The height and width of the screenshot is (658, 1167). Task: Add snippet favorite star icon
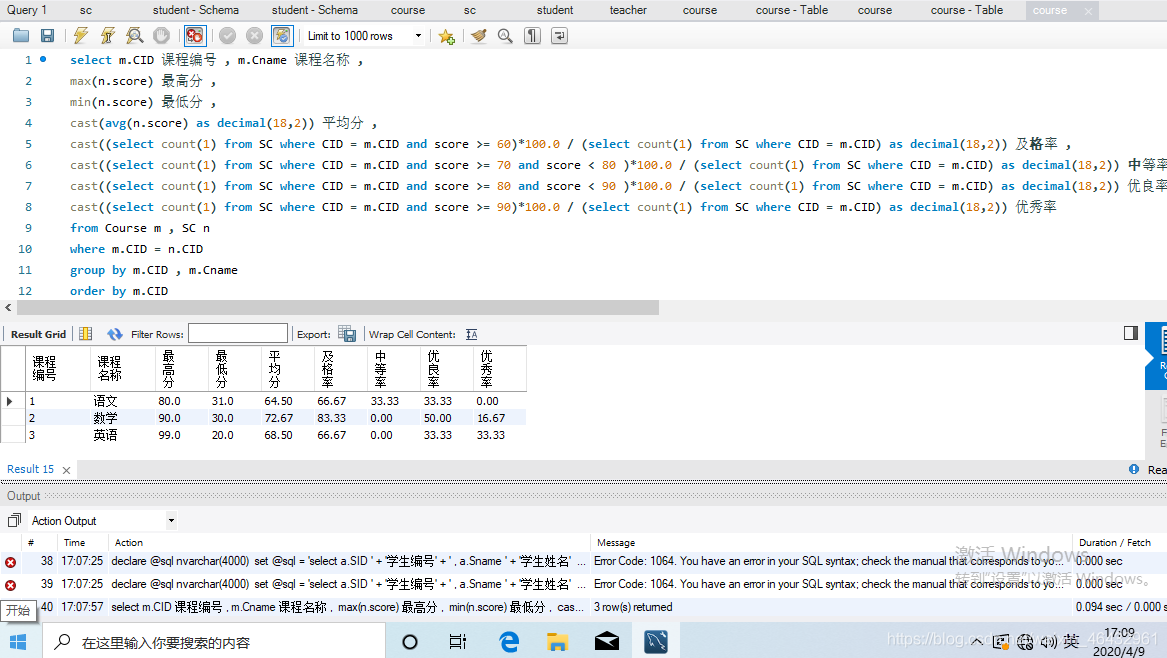447,36
